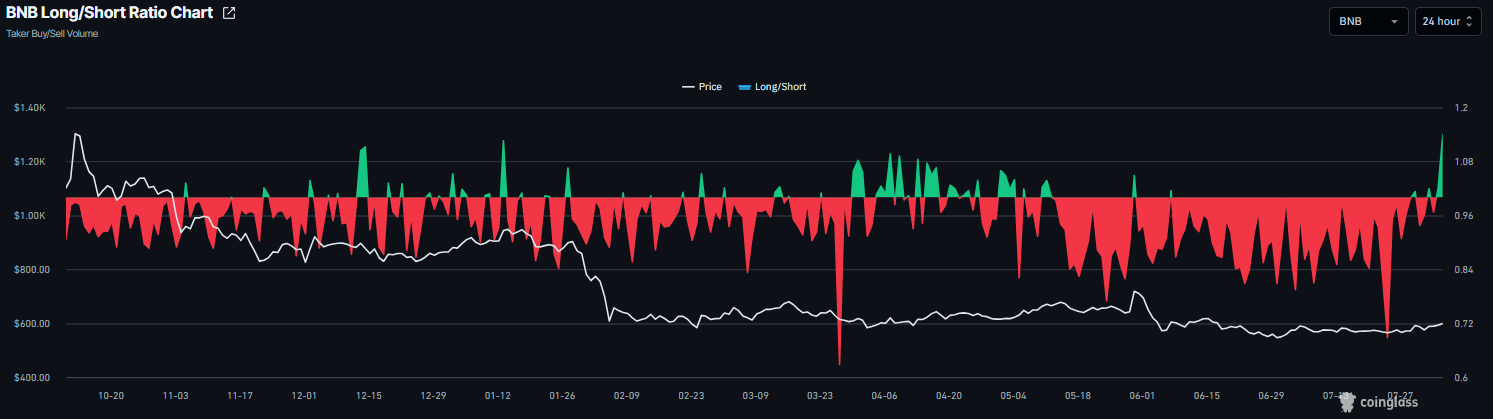The width and height of the screenshot is (1493, 419).
Task: Click the 07-27 date label
Action: click(x=1401, y=396)
